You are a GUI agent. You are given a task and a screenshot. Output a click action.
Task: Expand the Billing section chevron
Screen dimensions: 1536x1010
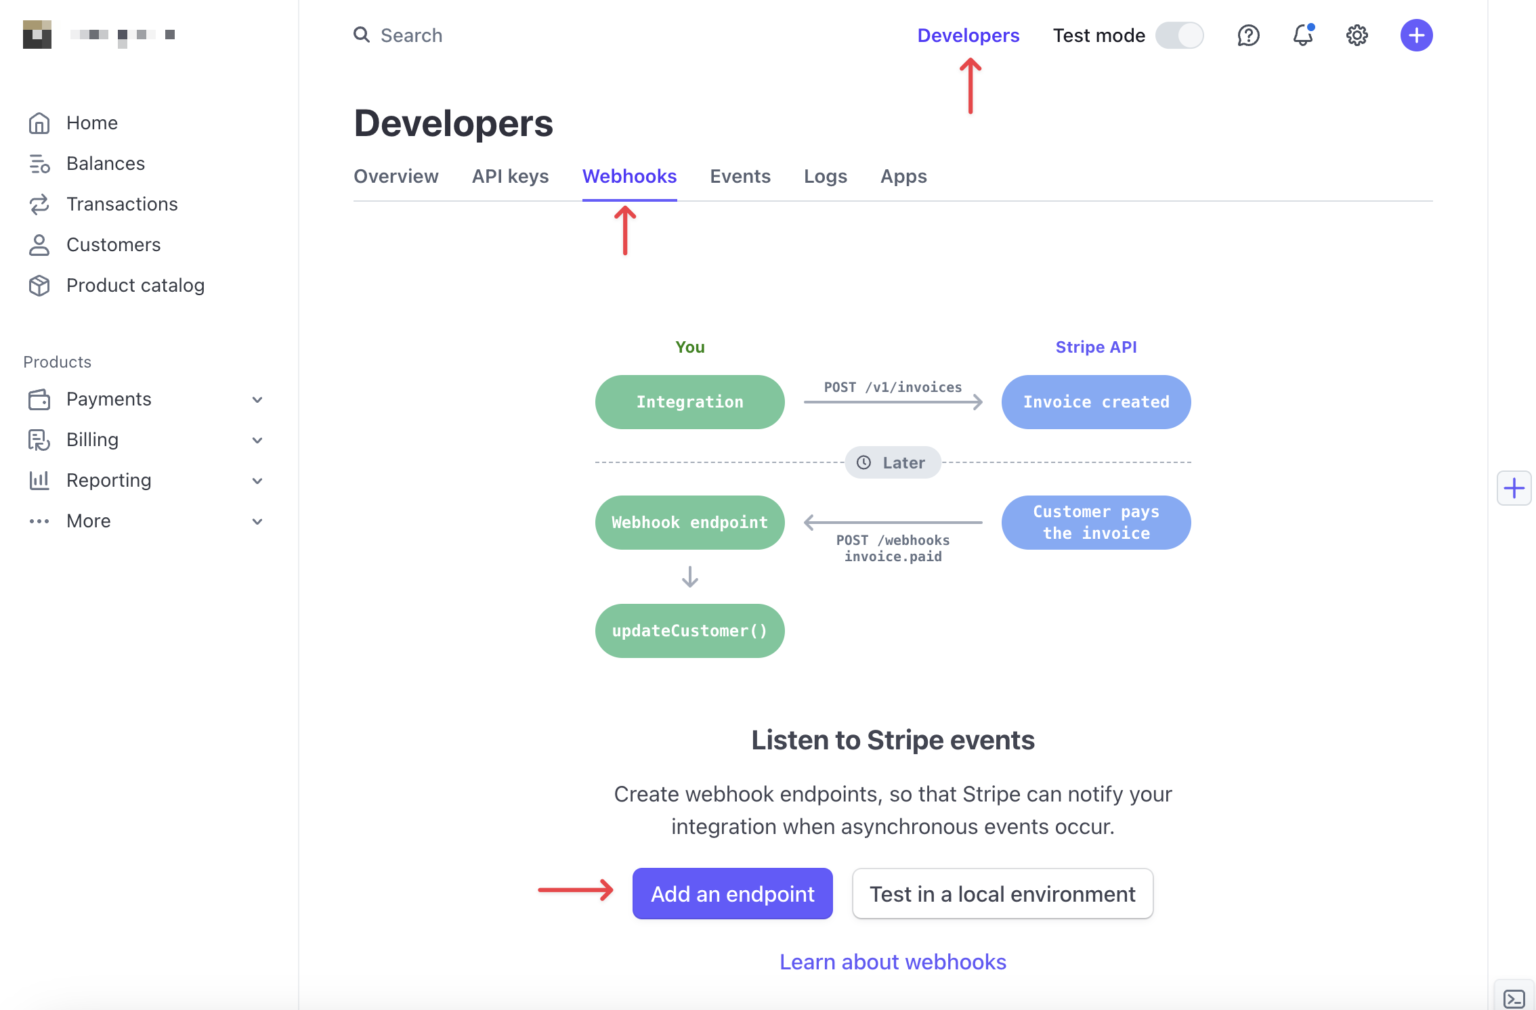tap(257, 441)
